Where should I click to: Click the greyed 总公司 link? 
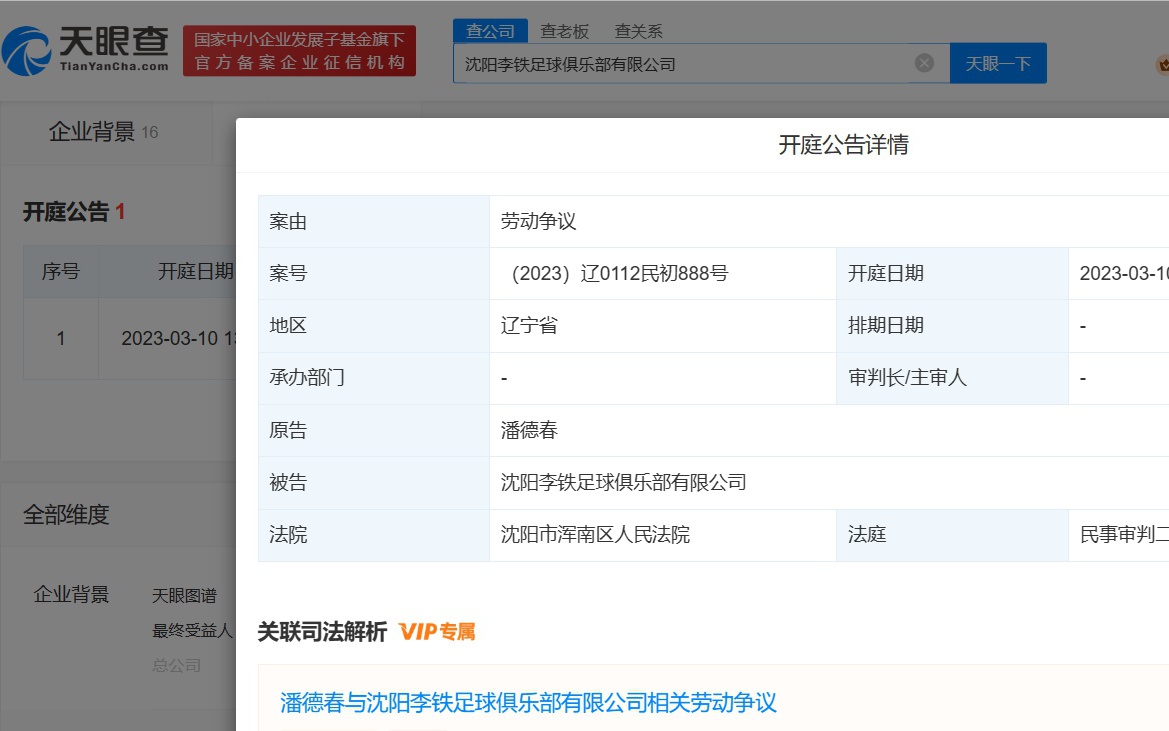click(177, 665)
